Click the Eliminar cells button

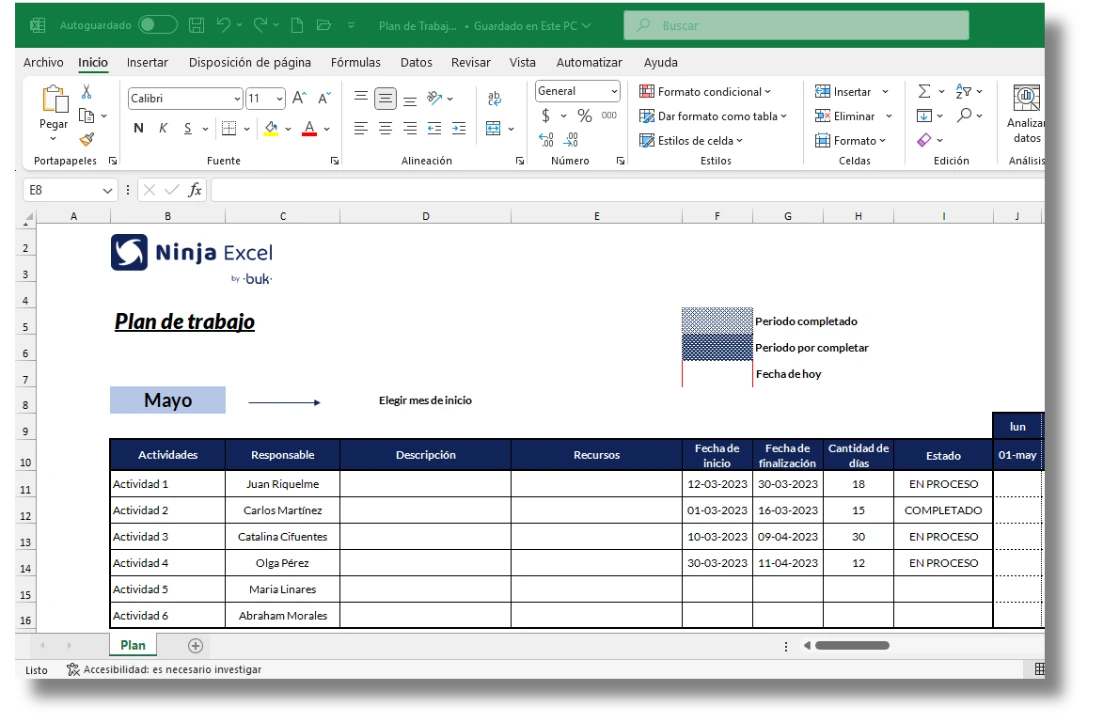click(844, 116)
